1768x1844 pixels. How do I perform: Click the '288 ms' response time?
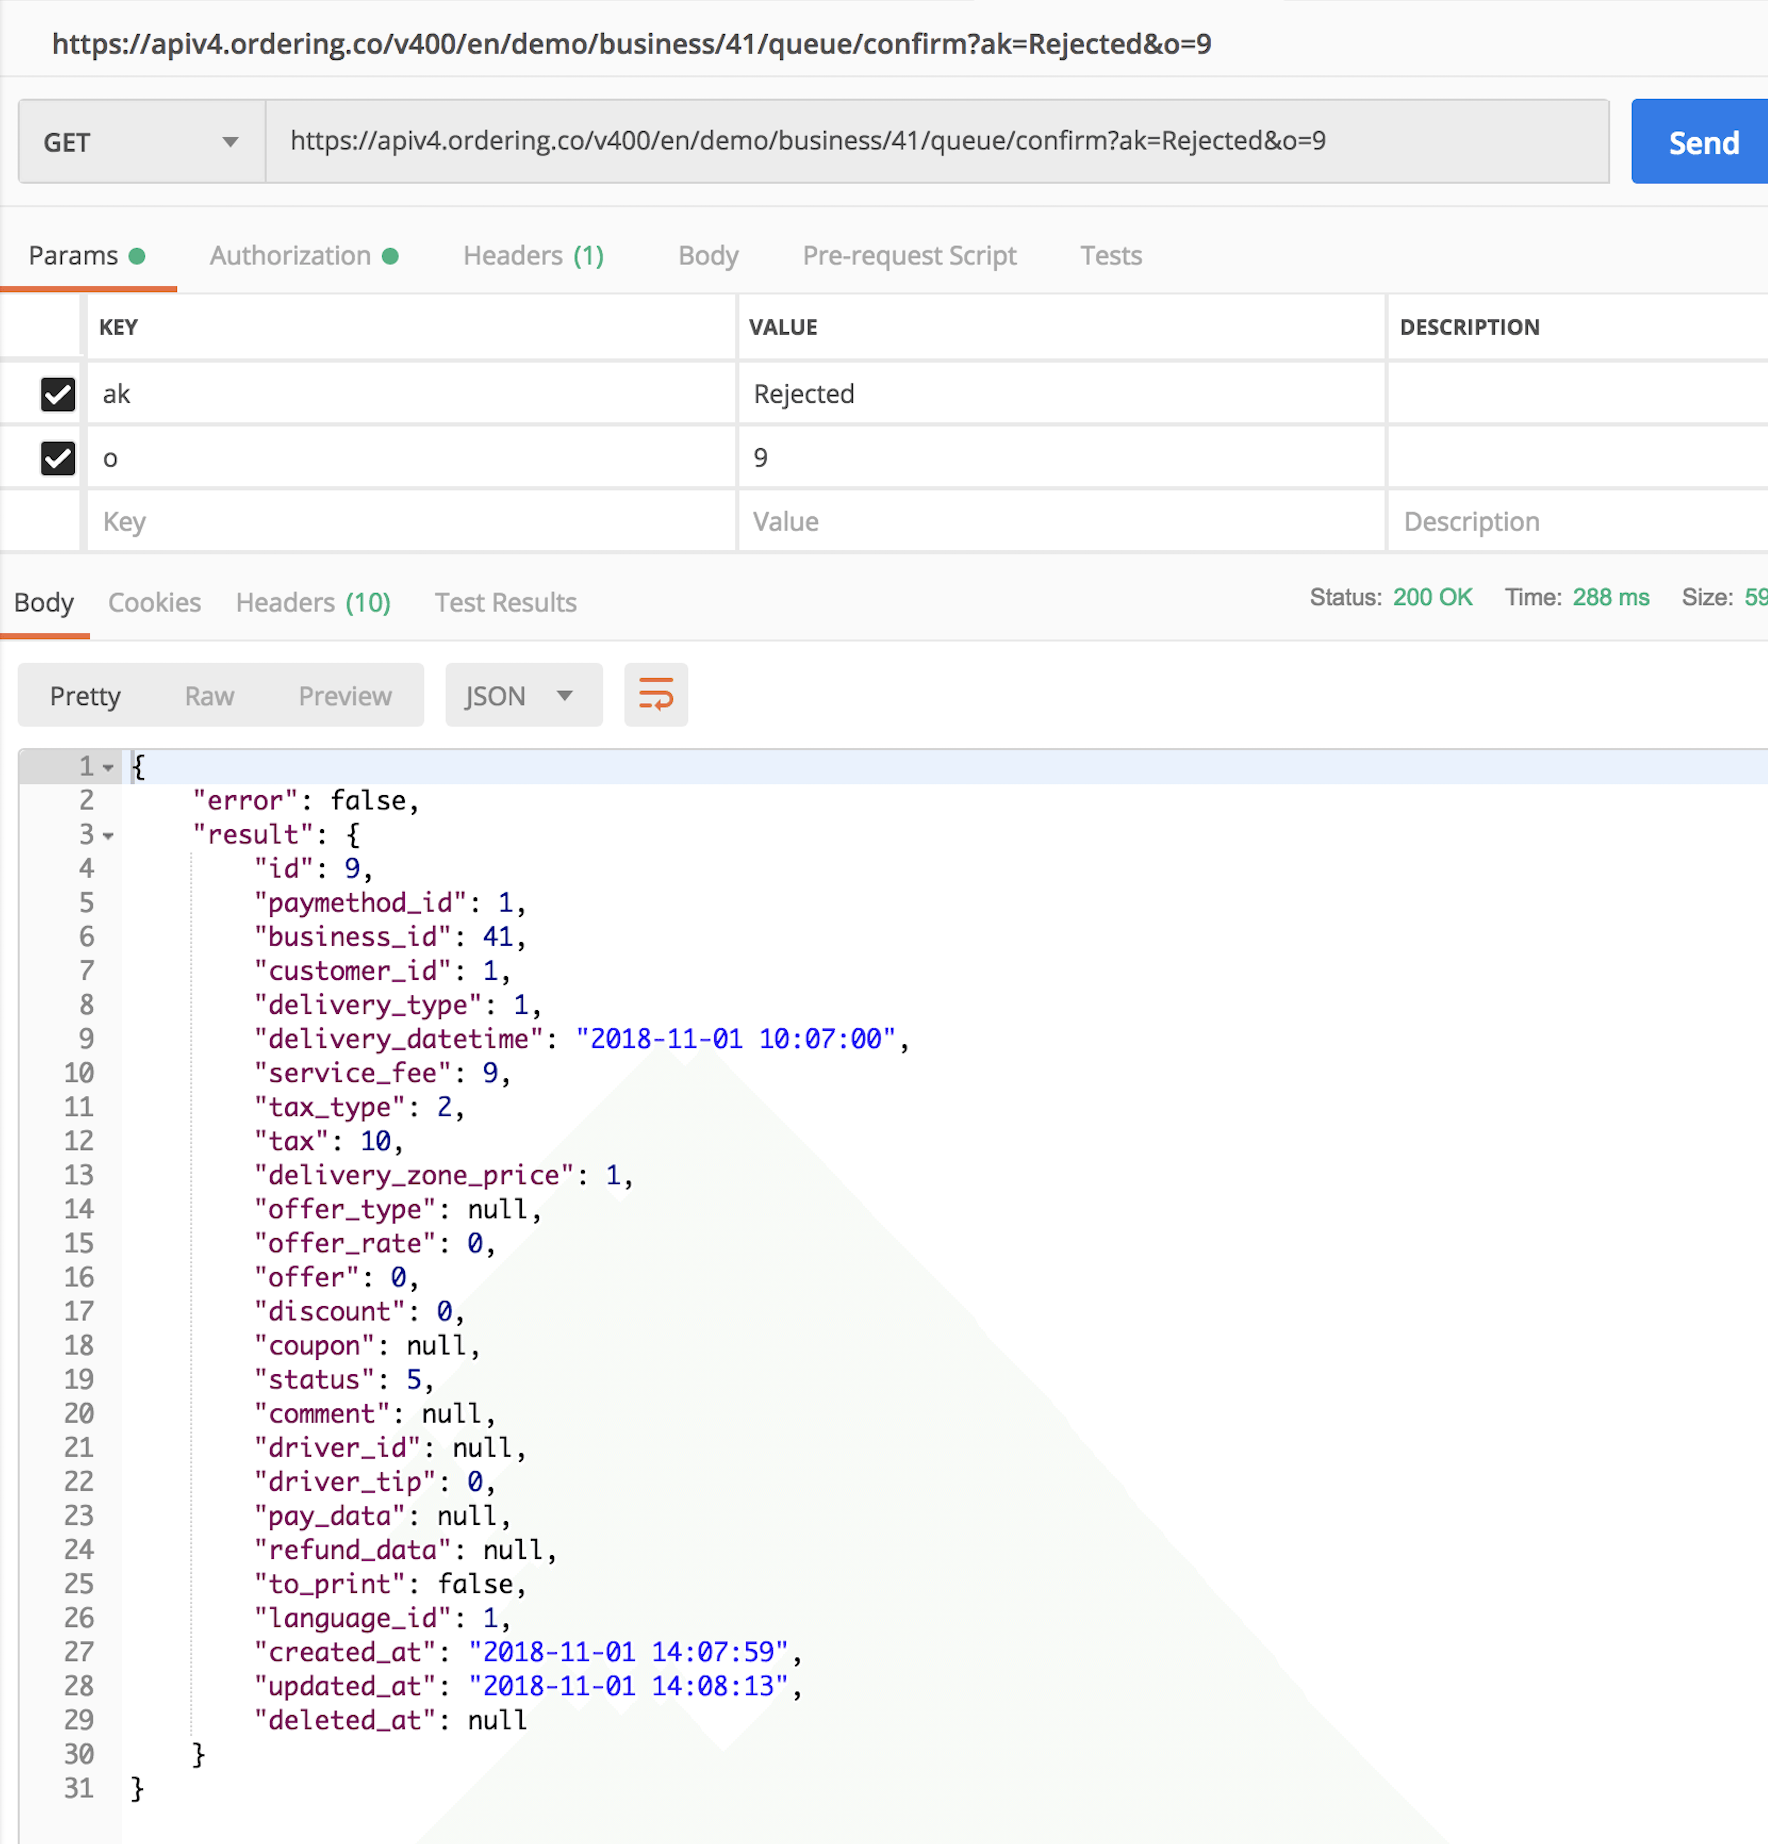[1611, 598]
